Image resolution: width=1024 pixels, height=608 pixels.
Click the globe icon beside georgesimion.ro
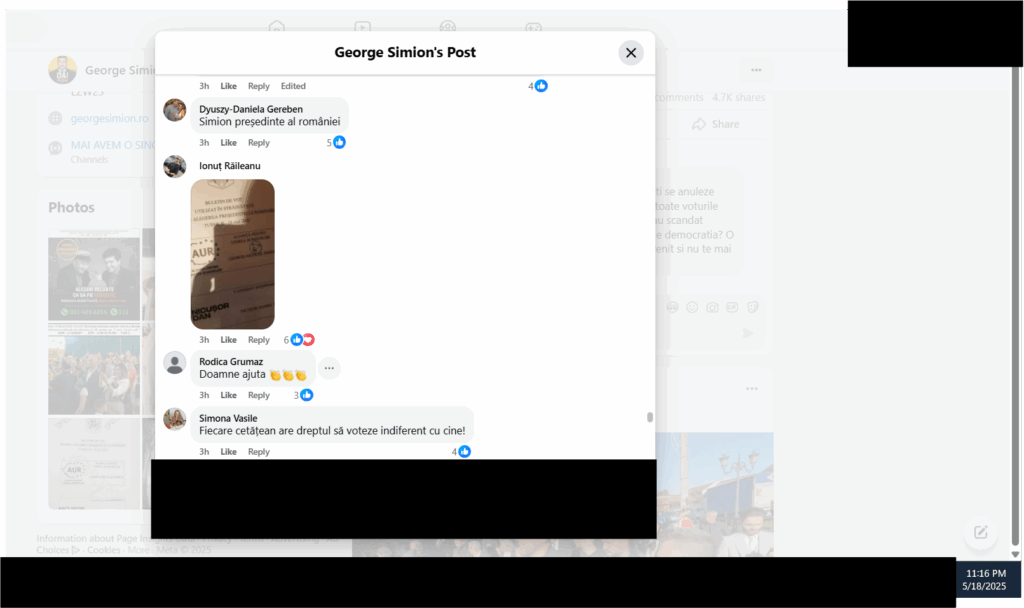click(x=56, y=118)
